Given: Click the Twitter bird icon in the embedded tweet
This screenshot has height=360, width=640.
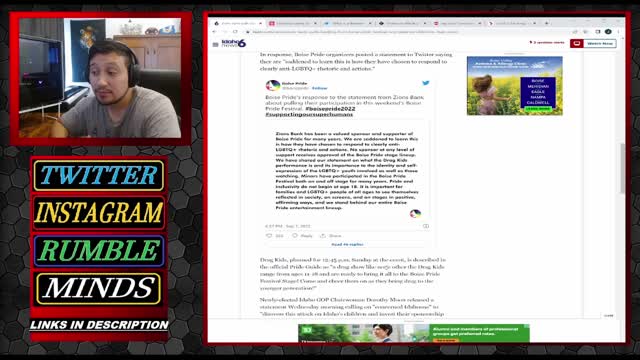Looking at the screenshot, I should click(x=426, y=83).
